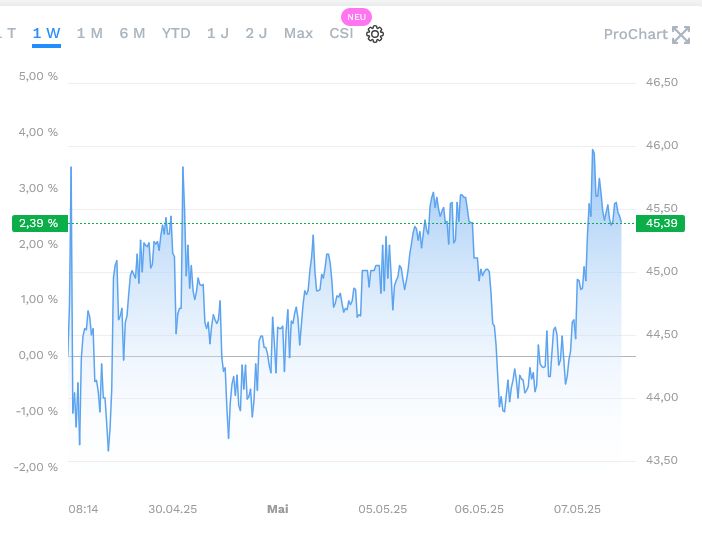Switch to the 1 M time range
This screenshot has width=702, height=536.
click(x=89, y=34)
